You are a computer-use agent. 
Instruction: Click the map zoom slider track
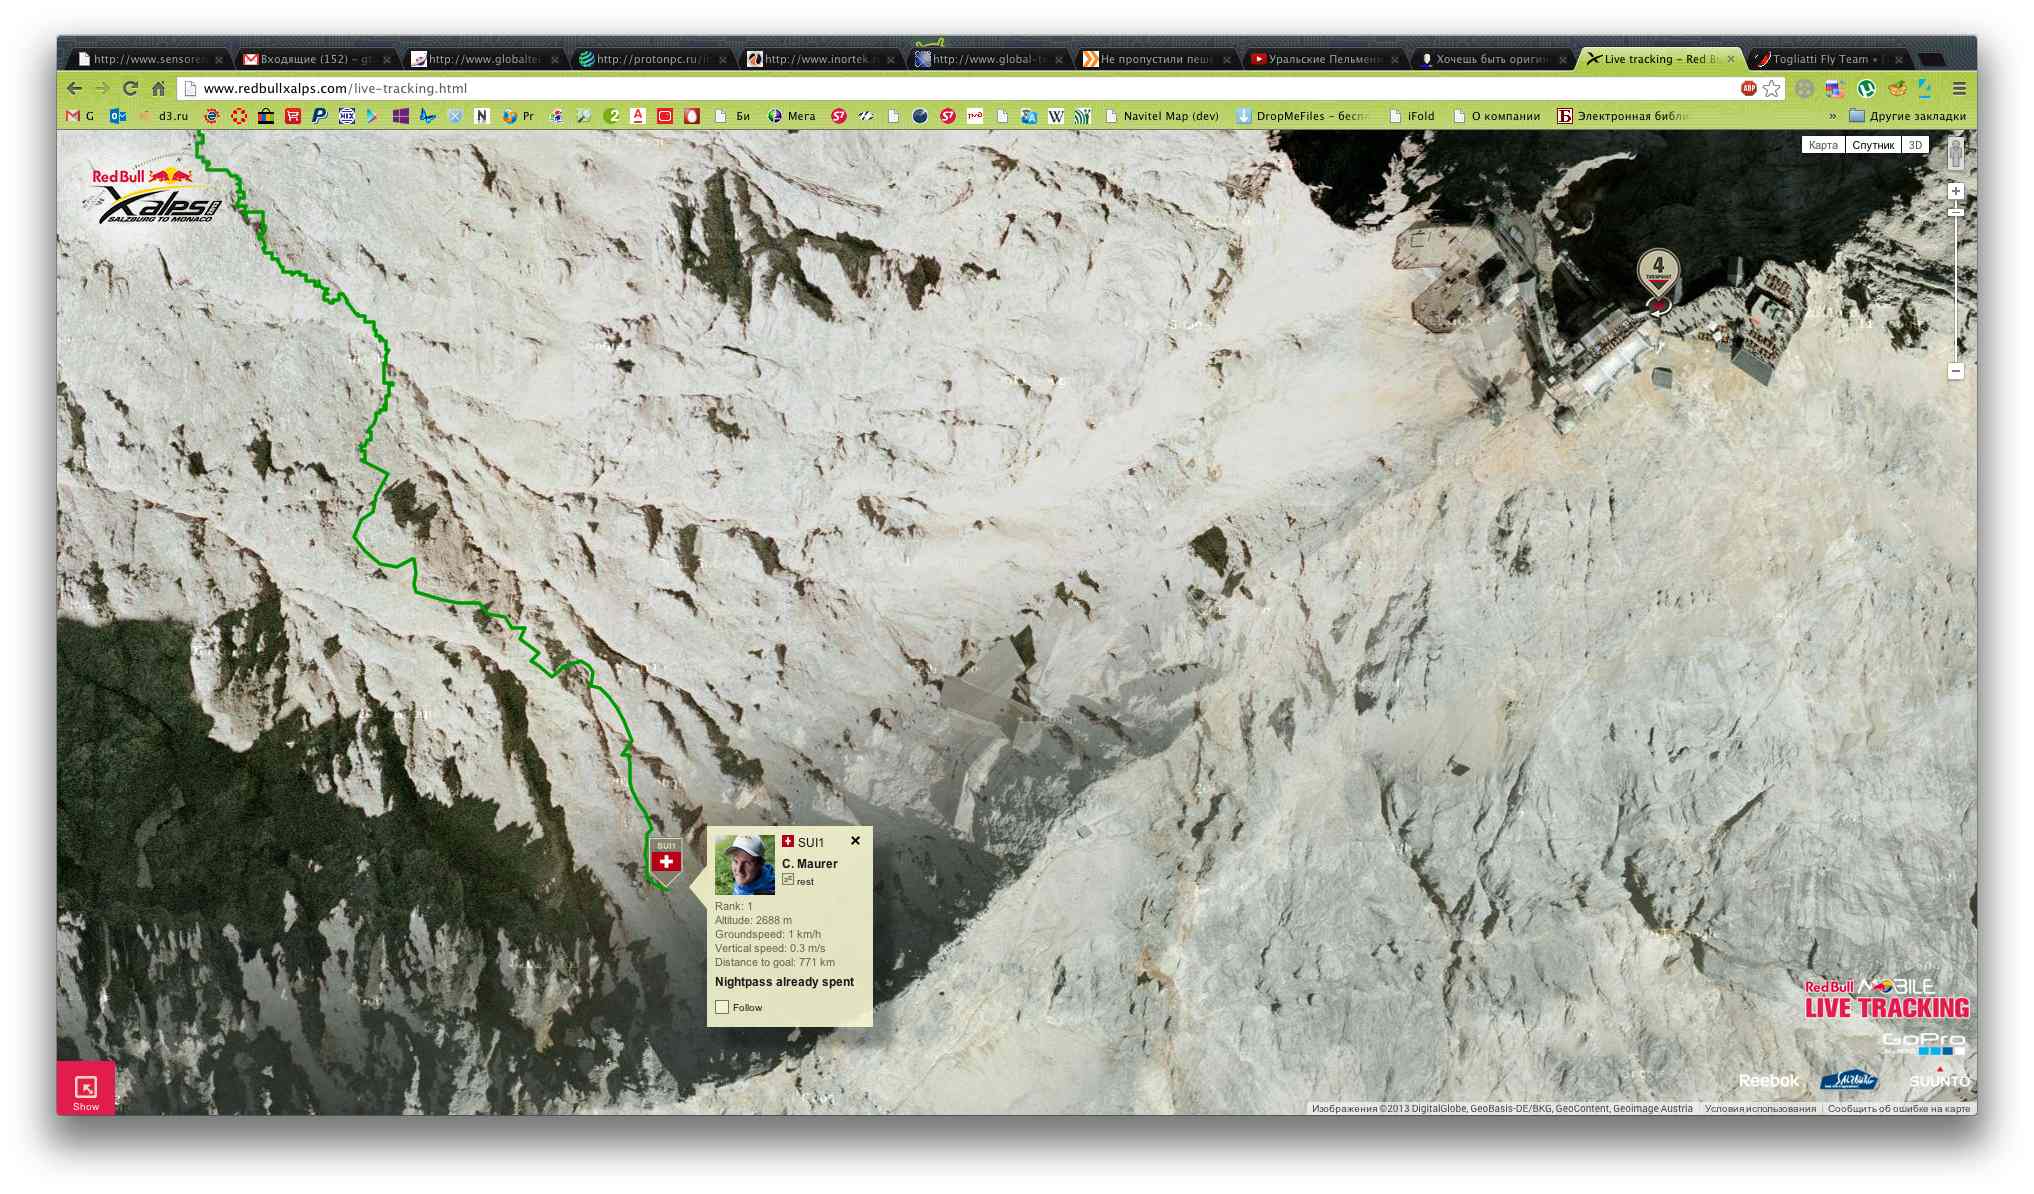pos(1955,290)
